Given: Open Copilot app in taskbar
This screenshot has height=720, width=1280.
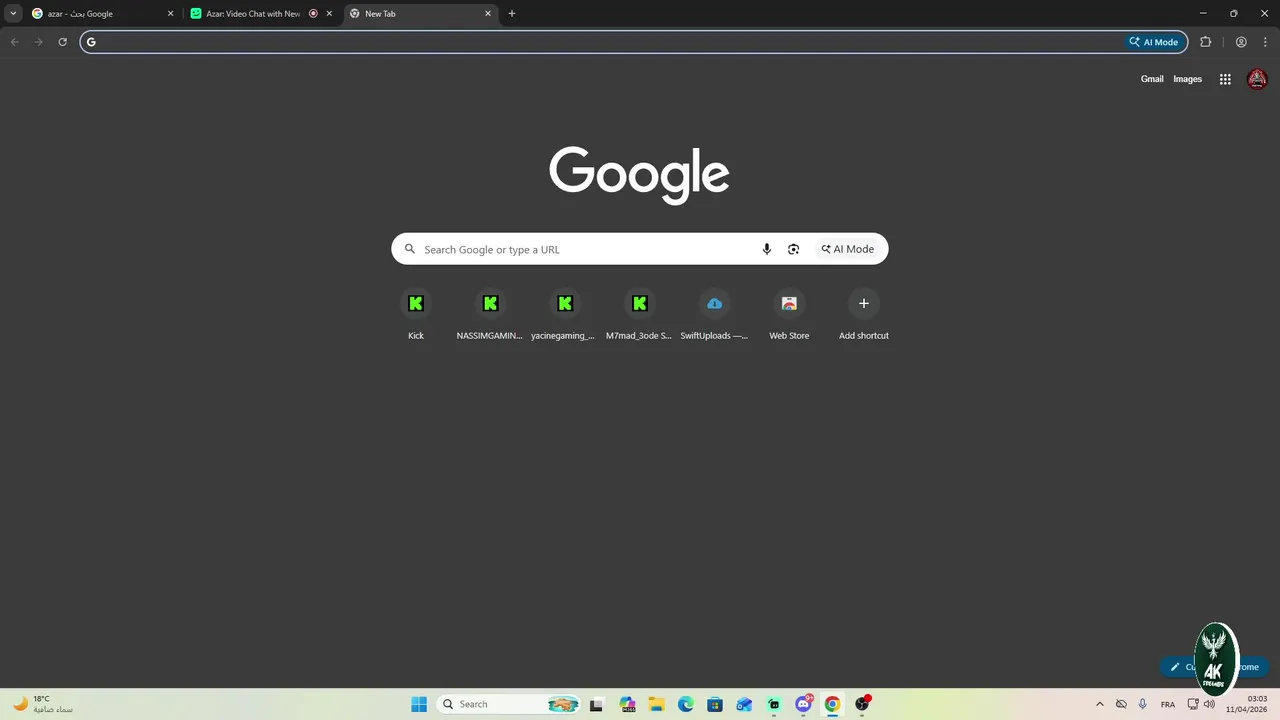Looking at the screenshot, I should (x=627, y=704).
